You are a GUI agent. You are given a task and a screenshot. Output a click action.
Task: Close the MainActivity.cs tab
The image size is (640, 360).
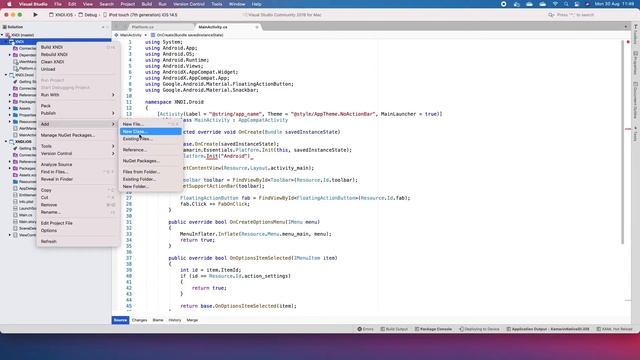[257, 27]
